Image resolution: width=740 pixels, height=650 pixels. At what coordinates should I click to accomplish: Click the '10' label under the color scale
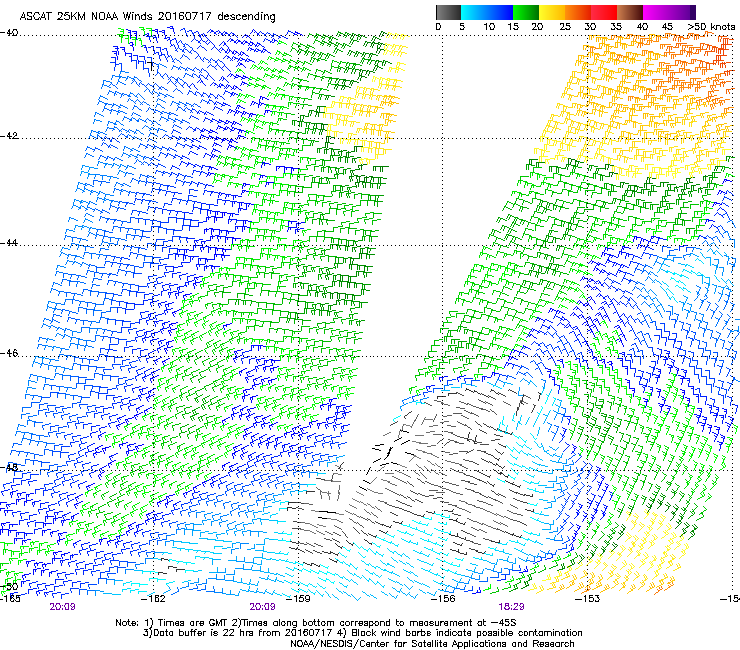click(x=489, y=27)
